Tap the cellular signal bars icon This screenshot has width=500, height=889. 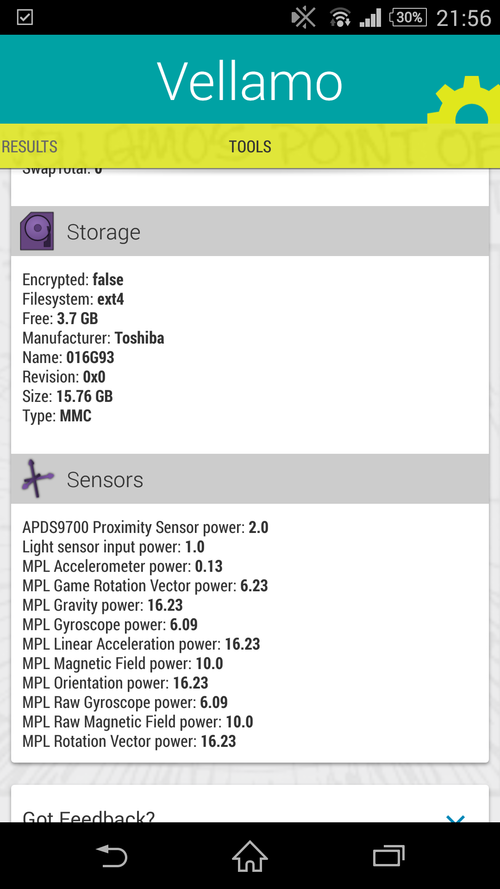click(x=370, y=19)
